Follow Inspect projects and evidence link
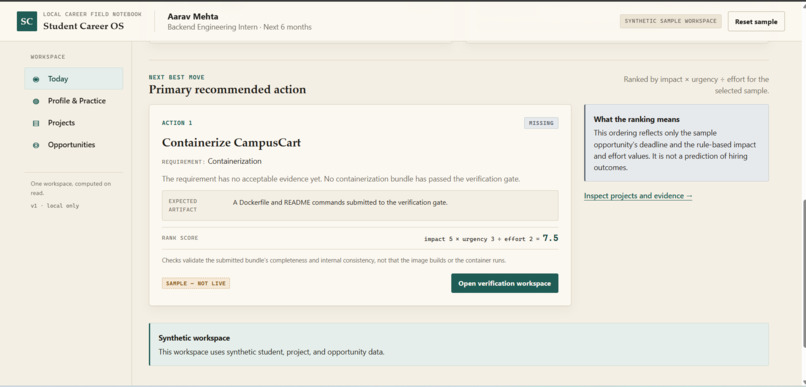Screen dimensions: 806x387 [x=638, y=196]
